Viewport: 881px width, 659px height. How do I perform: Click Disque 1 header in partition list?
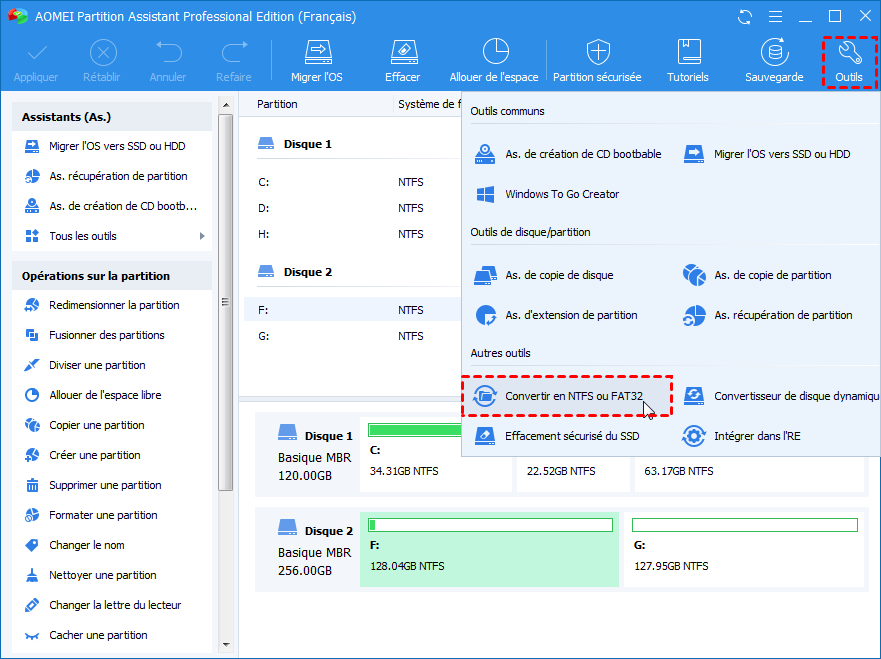point(295,144)
